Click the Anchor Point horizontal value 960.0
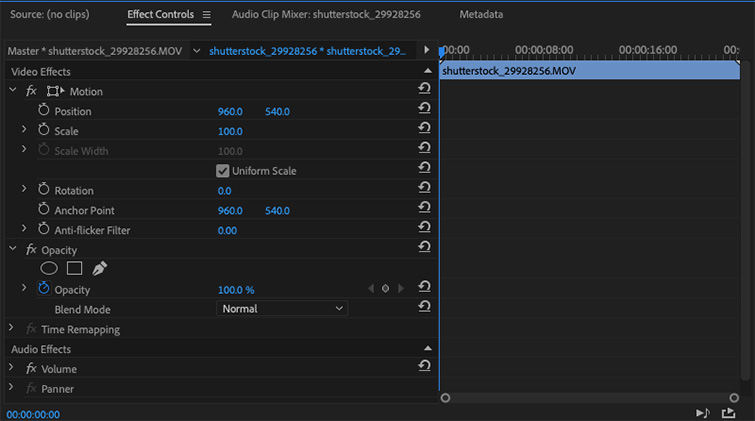The width and height of the screenshot is (755, 421). pyautogui.click(x=230, y=211)
